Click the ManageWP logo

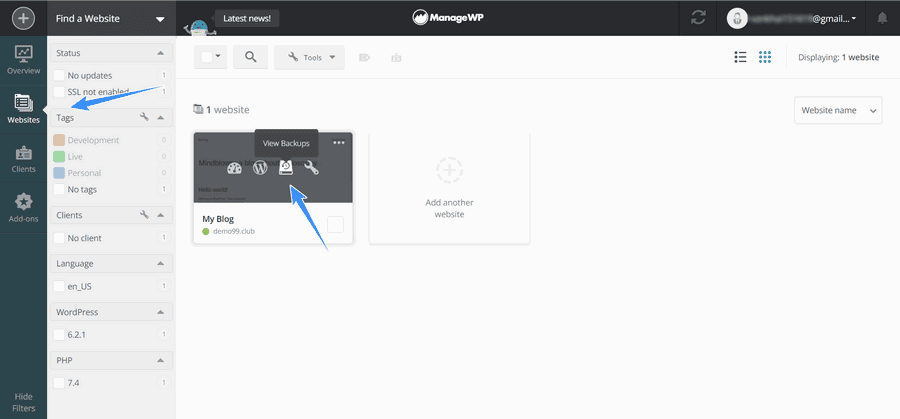tap(449, 18)
